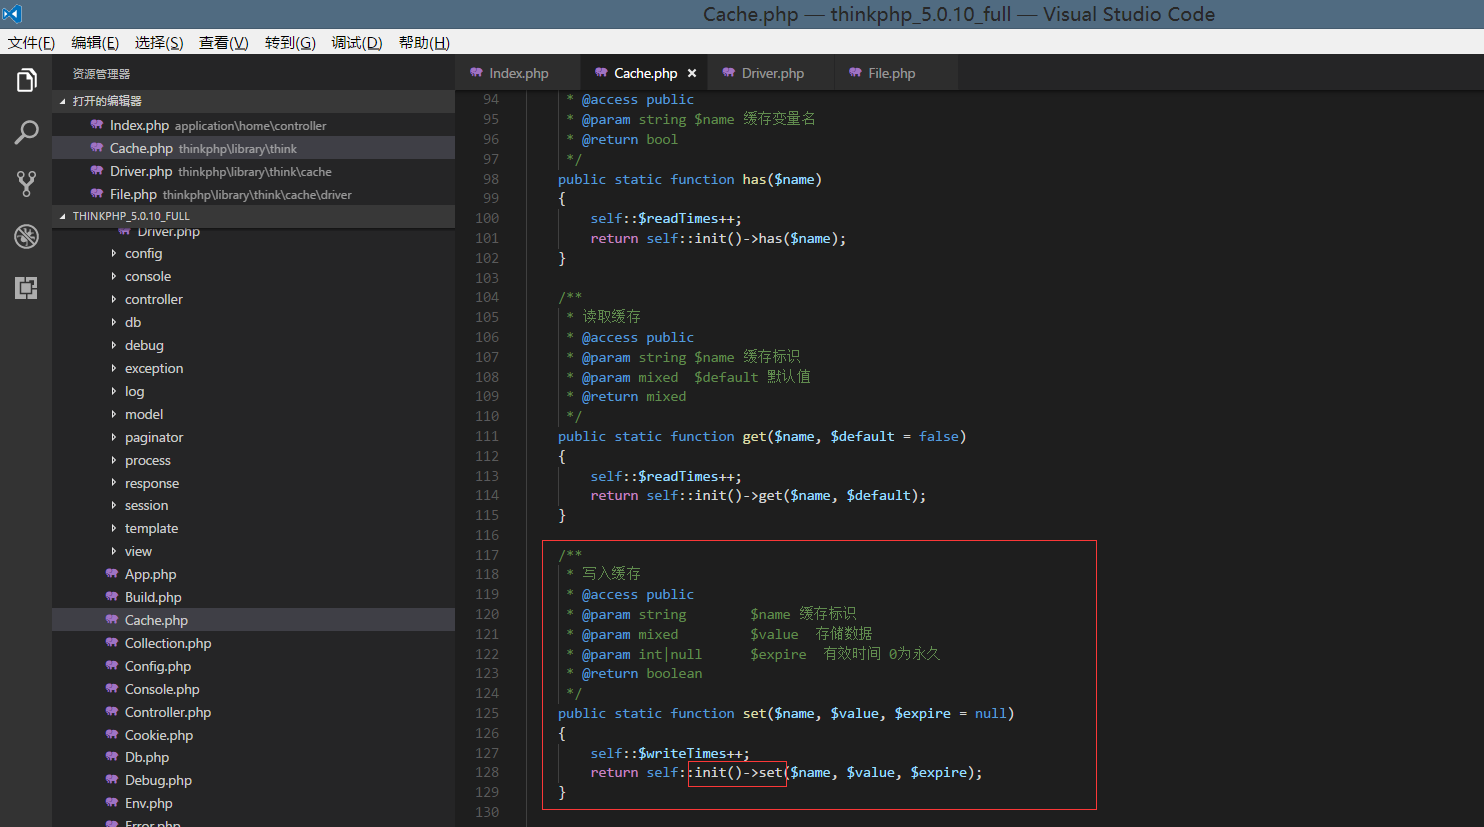The height and width of the screenshot is (827, 1484).
Task: Place cursor on 'public static function has' line
Action: click(x=689, y=179)
